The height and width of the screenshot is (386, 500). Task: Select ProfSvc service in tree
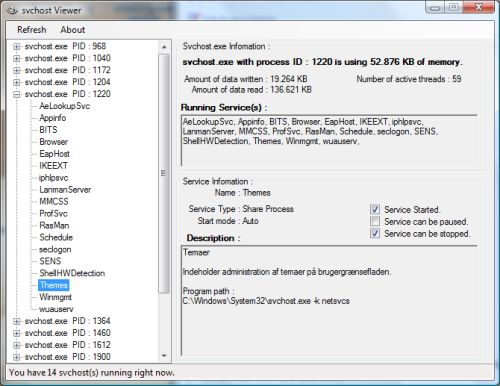(x=53, y=213)
